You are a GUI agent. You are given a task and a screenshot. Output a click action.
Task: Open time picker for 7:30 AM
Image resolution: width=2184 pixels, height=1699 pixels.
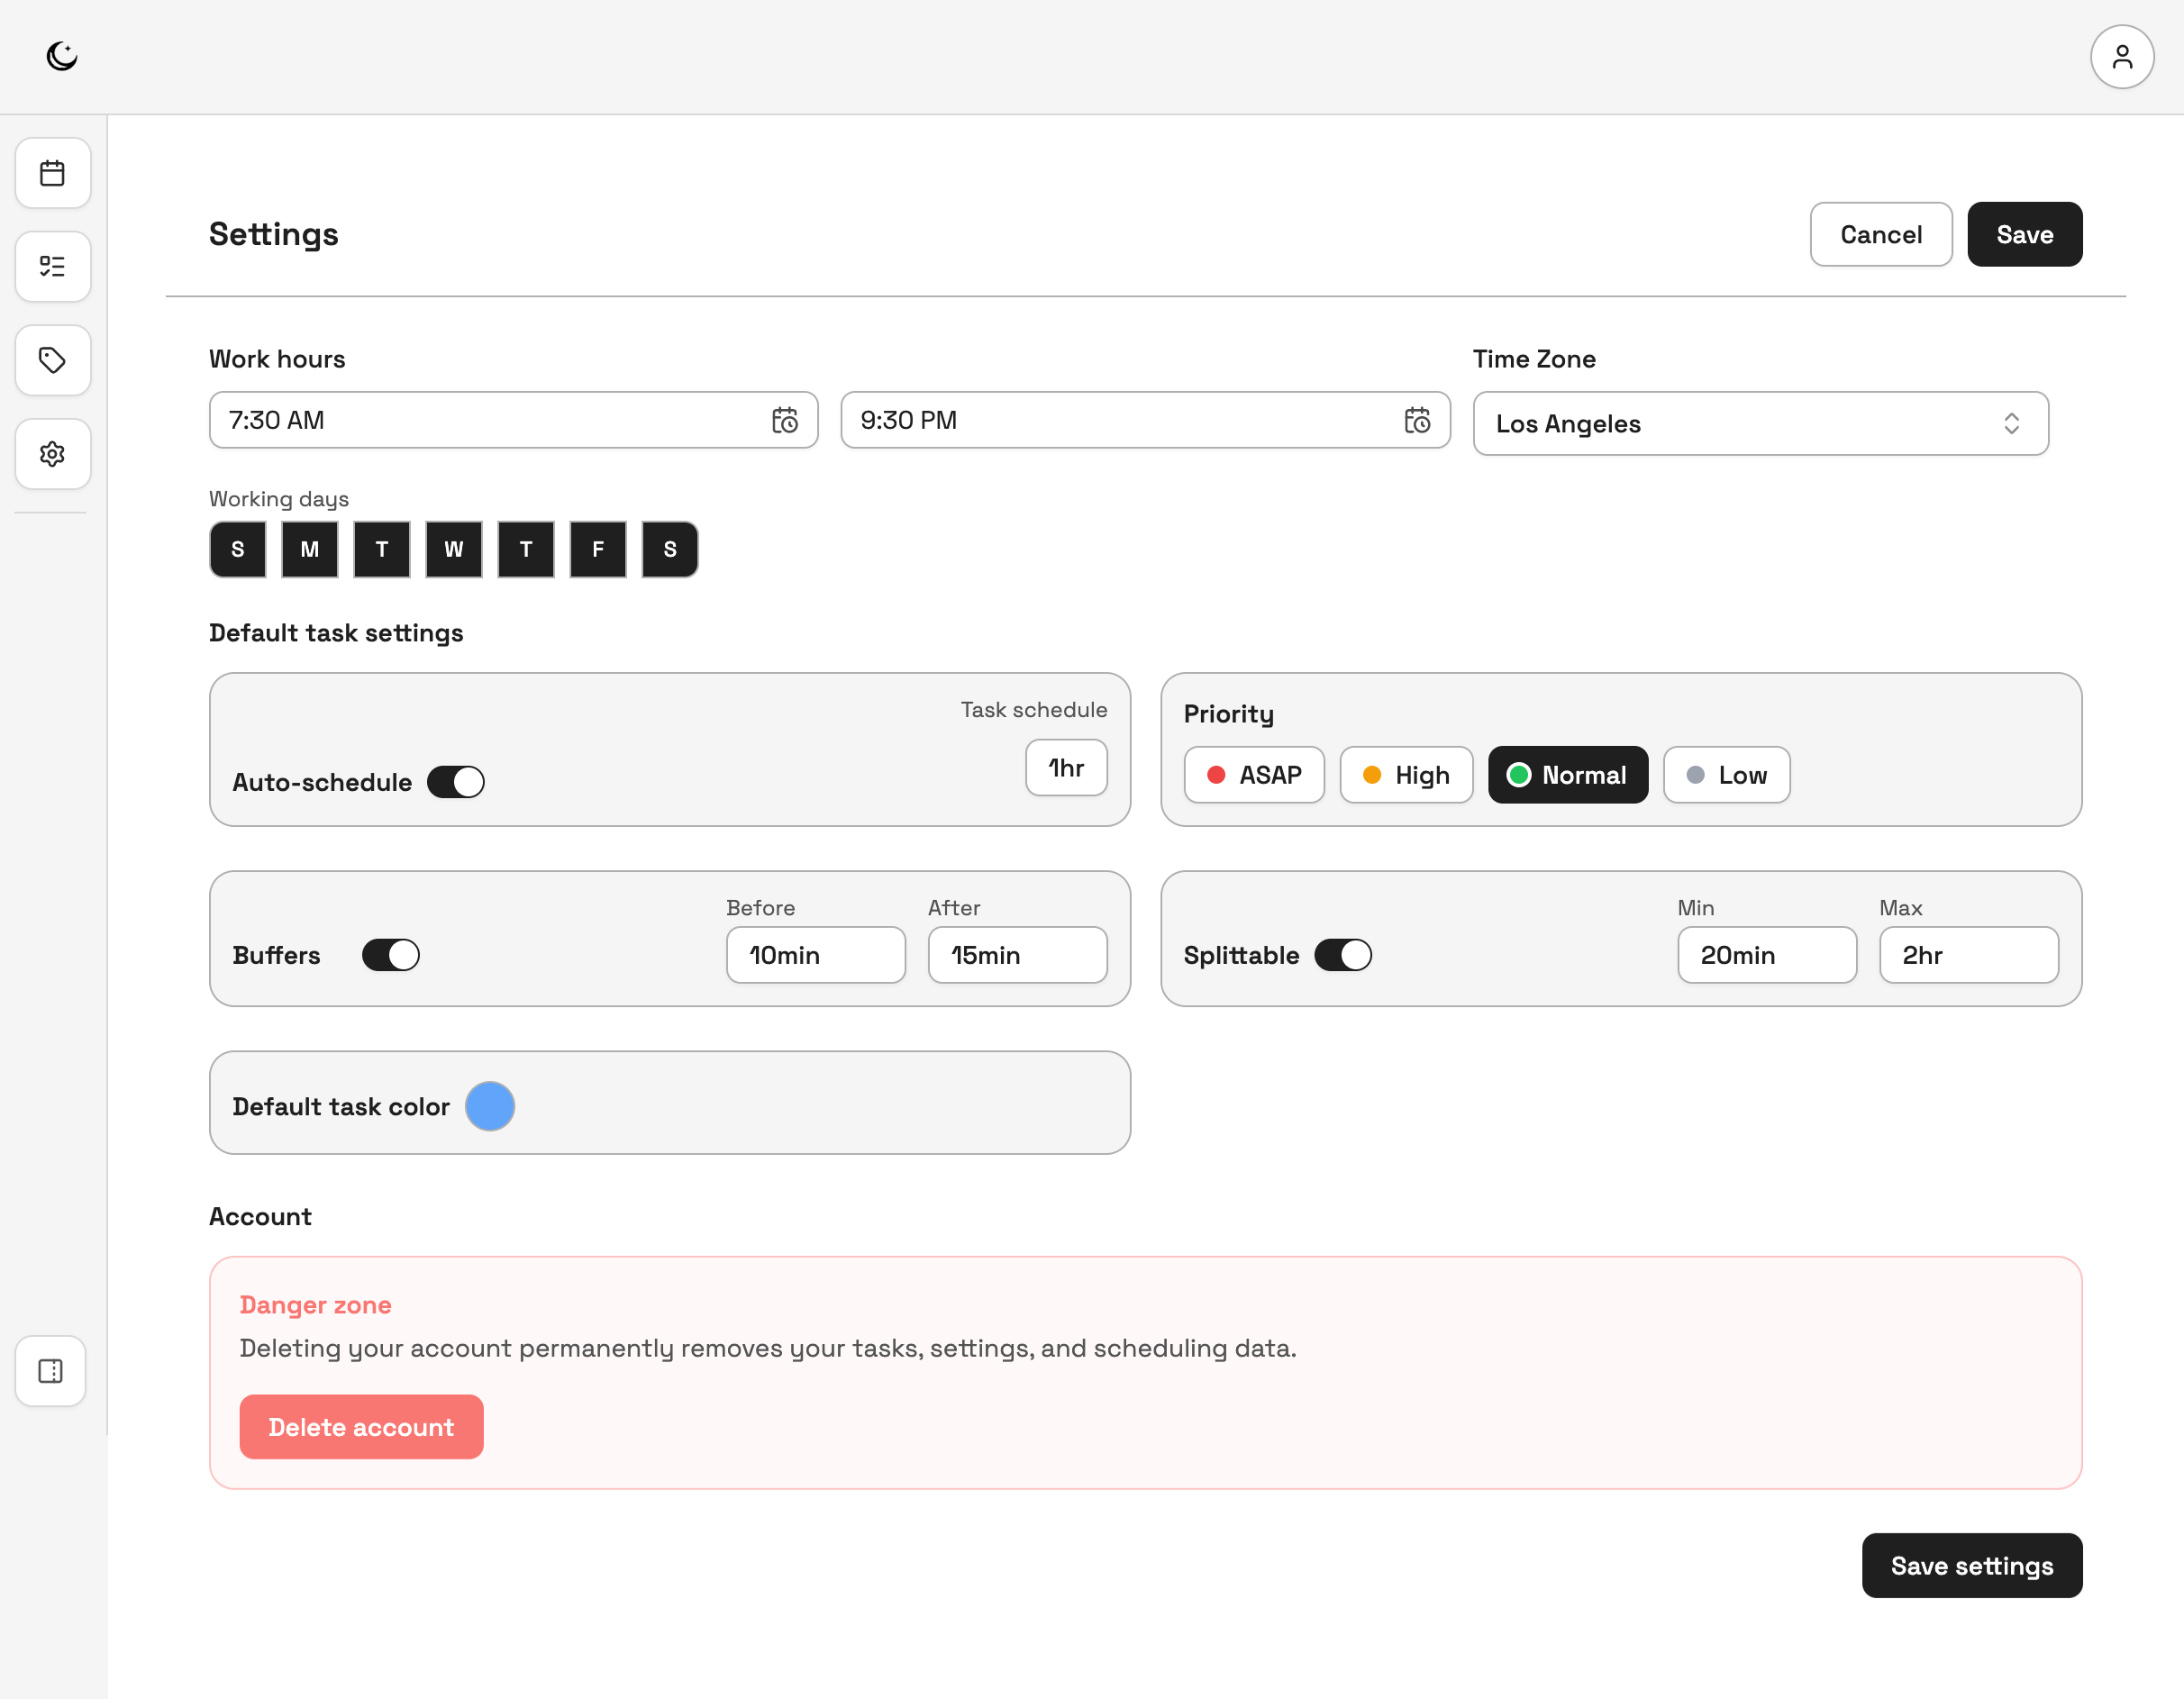click(785, 420)
